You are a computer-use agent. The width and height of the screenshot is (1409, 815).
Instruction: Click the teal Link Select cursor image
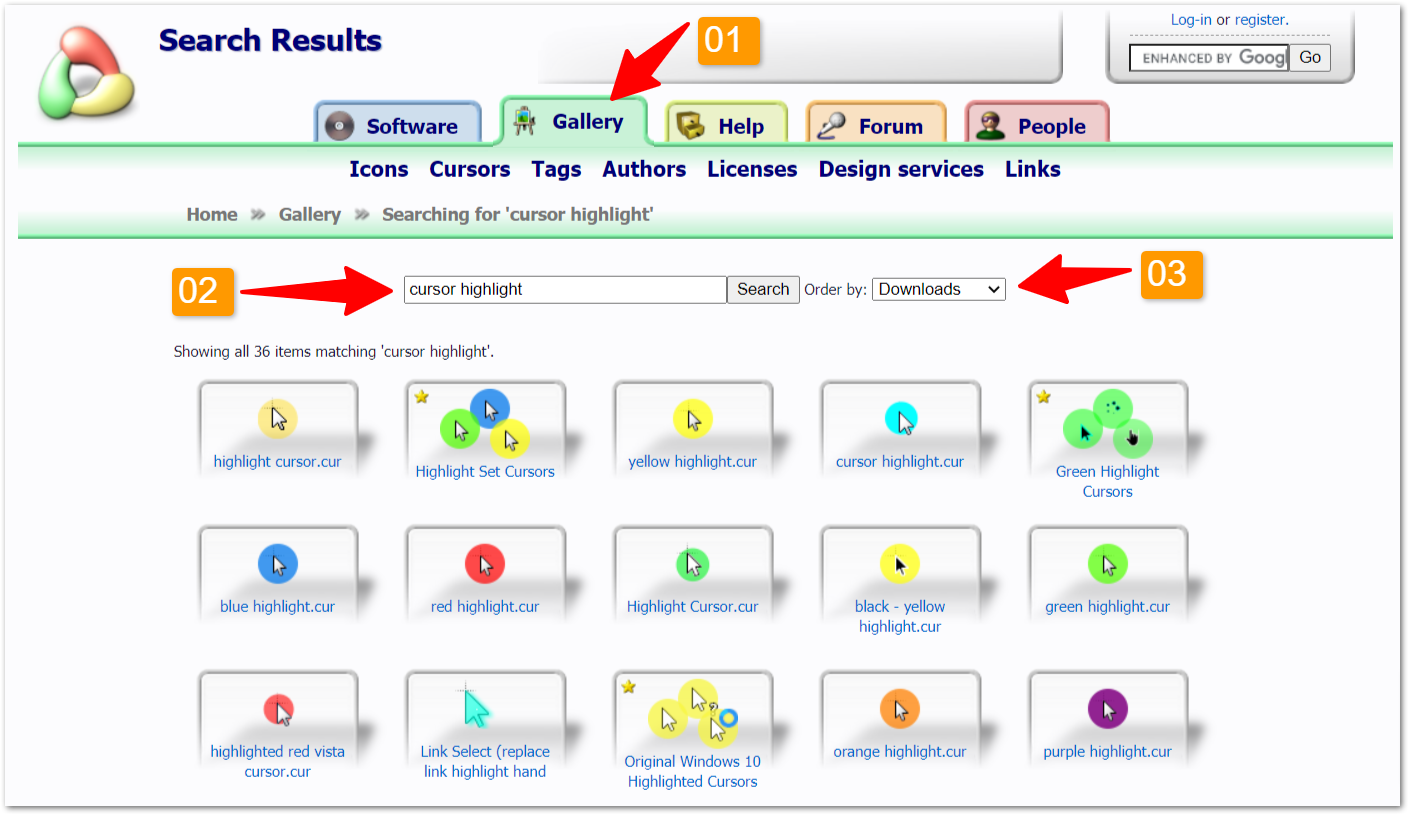[477, 708]
